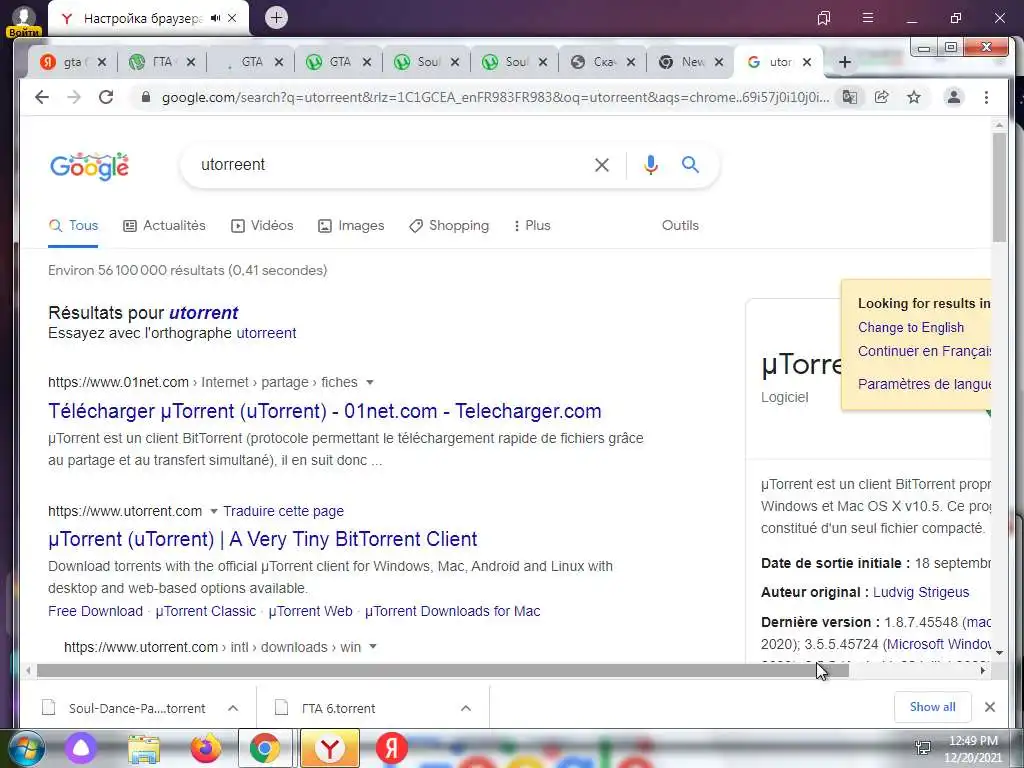The width and height of the screenshot is (1024, 768).
Task: Open Firefox from the taskbar
Action: [205, 748]
